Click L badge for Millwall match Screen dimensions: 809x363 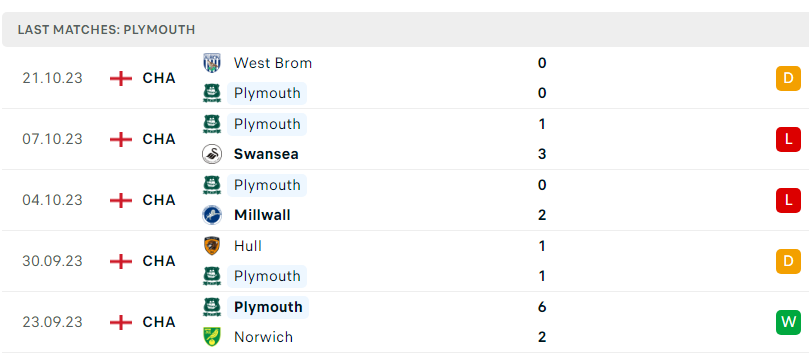click(x=788, y=200)
